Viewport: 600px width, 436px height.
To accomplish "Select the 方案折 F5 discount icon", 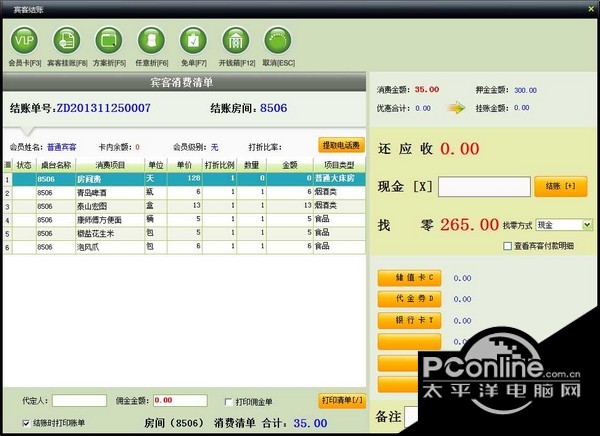I will 109,41.
